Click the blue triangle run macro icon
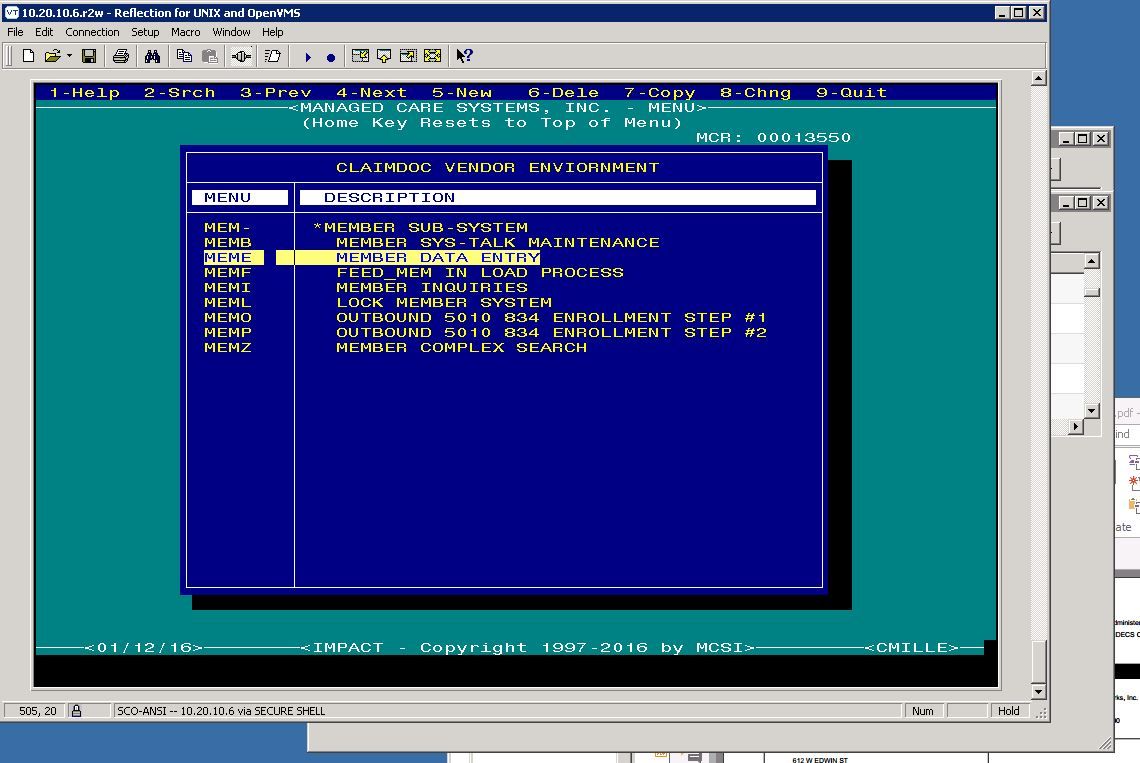1140x763 pixels. coord(308,57)
